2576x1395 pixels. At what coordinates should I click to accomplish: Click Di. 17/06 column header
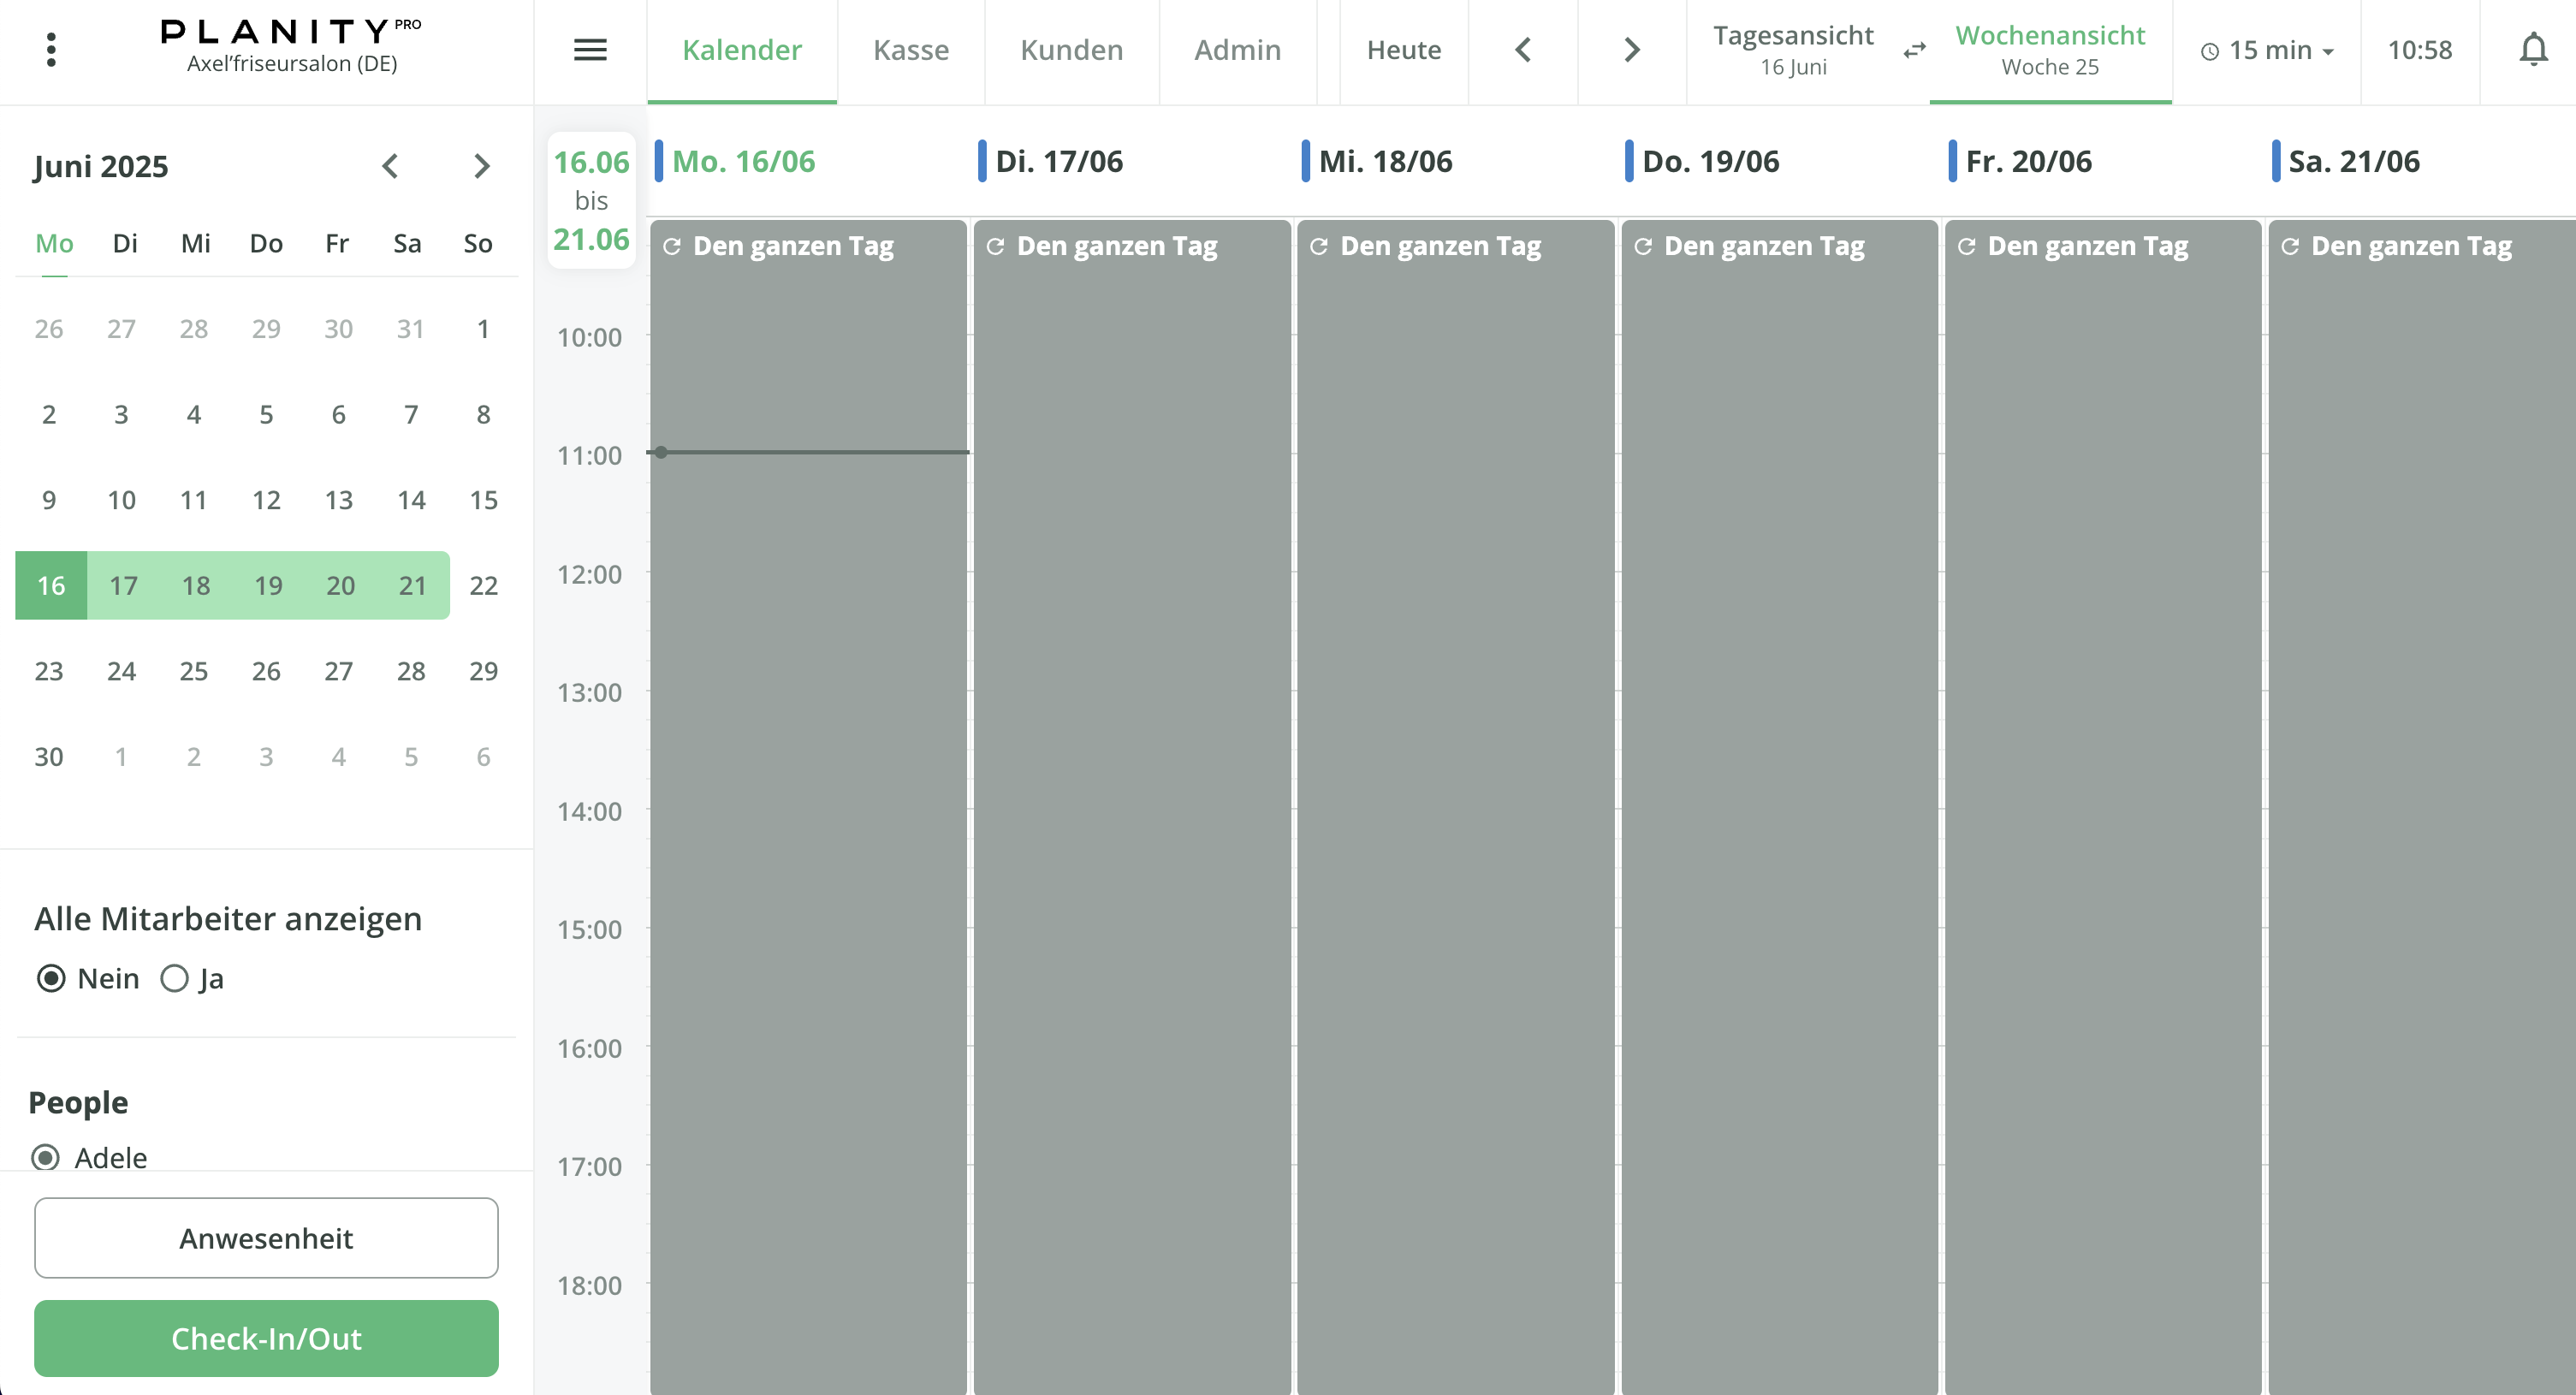point(1059,161)
